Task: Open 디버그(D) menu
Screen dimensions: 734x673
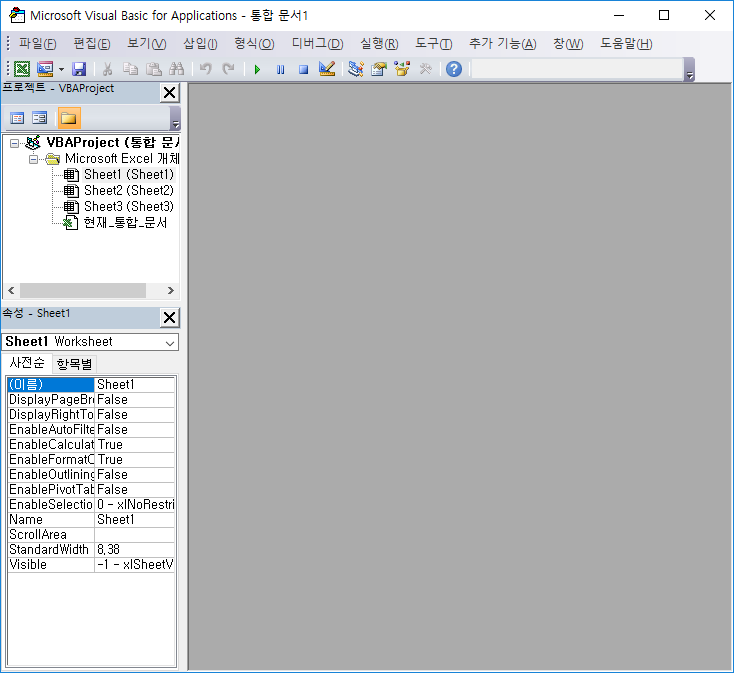Action: [x=317, y=44]
